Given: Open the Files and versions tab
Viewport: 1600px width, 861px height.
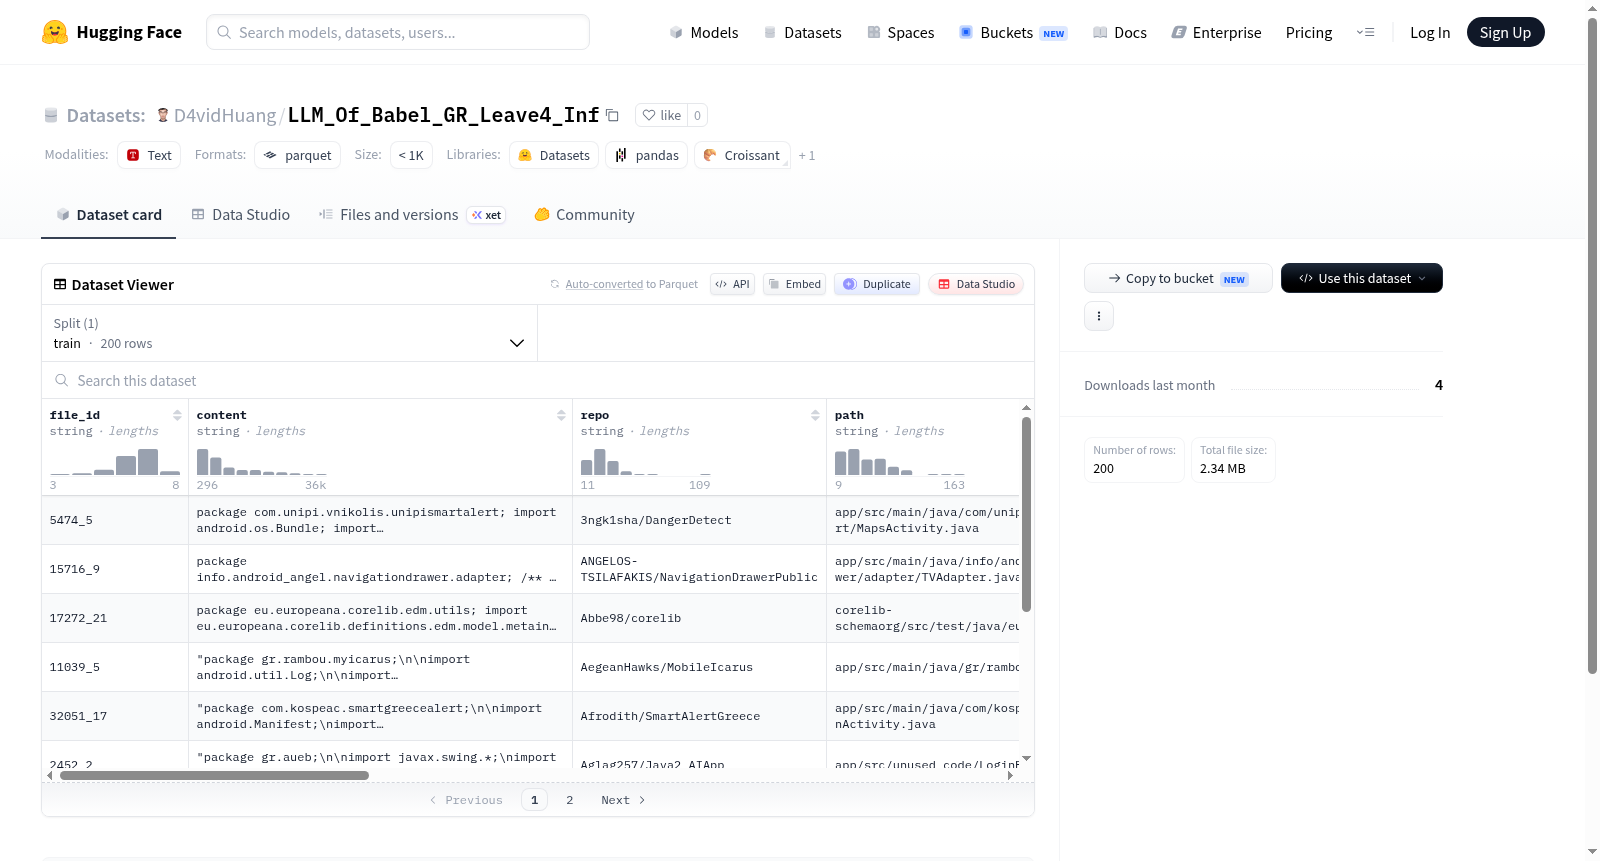Looking at the screenshot, I should tap(412, 214).
